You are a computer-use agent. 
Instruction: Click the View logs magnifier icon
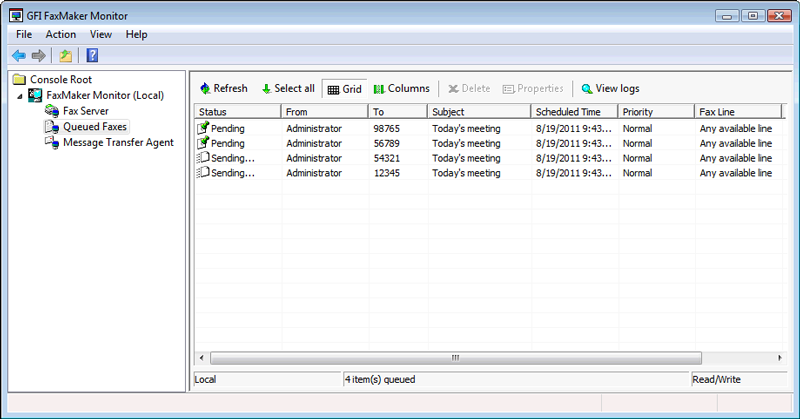click(587, 89)
